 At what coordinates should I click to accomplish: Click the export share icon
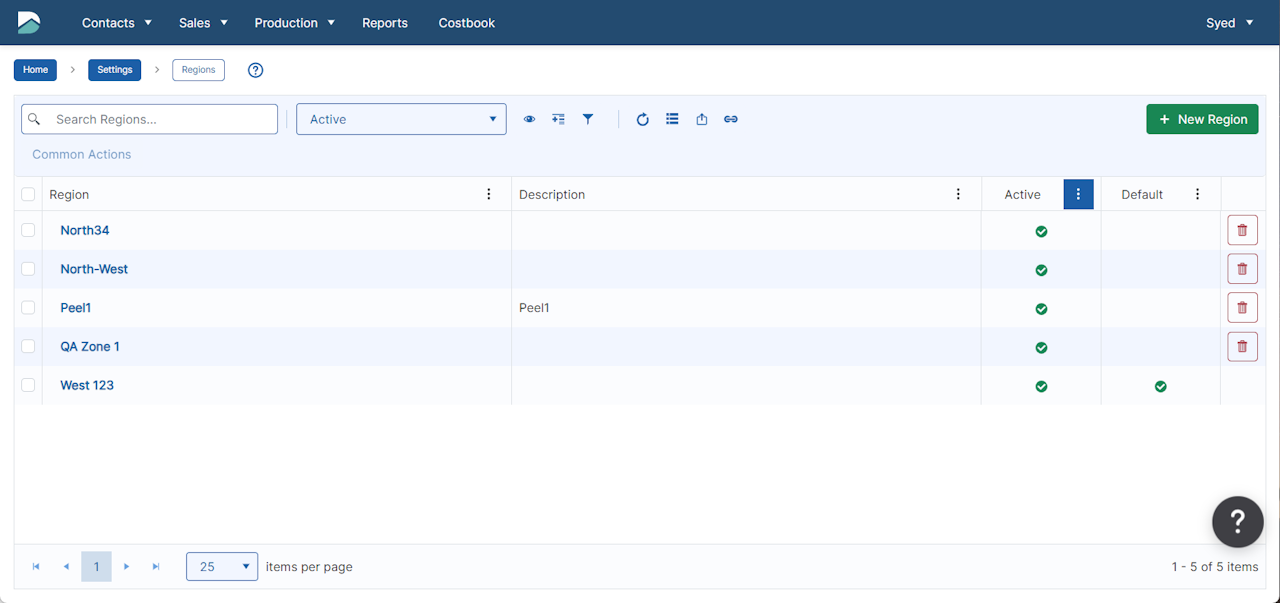point(702,119)
